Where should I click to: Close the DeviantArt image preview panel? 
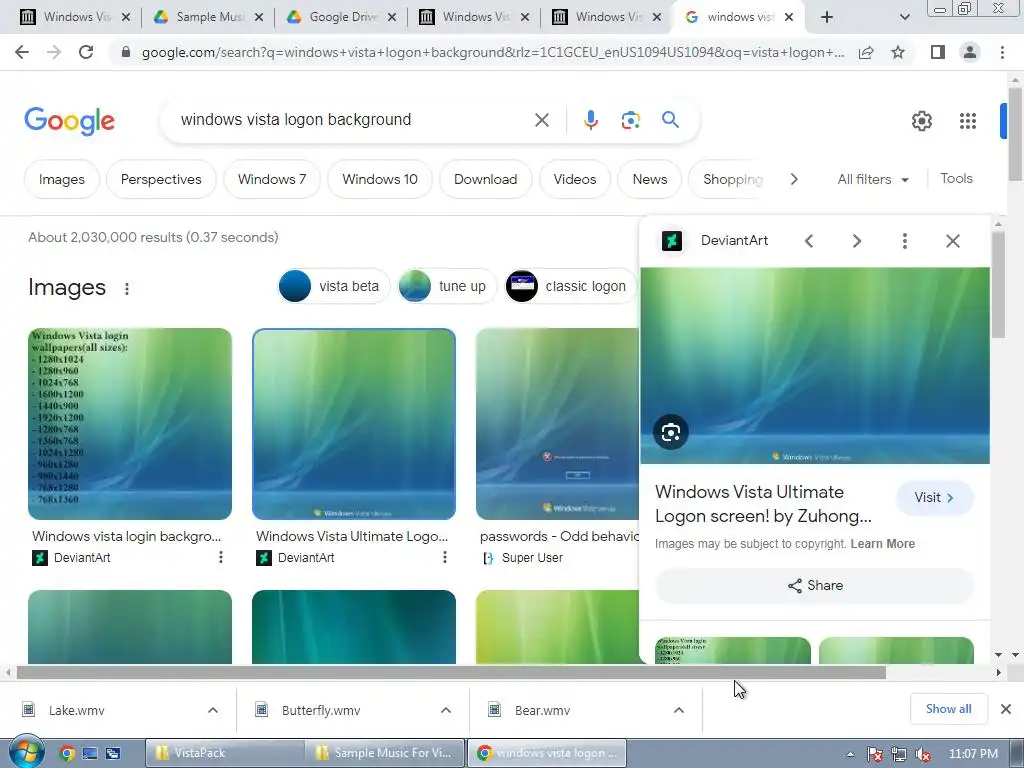(953, 241)
